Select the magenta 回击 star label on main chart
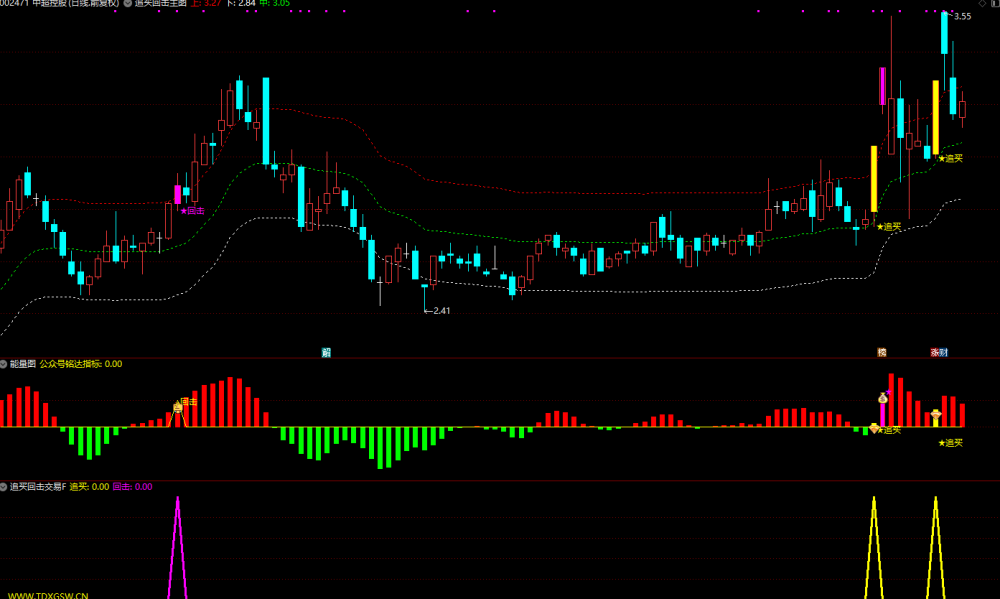Viewport: 1000px width, 599px height. [193, 211]
